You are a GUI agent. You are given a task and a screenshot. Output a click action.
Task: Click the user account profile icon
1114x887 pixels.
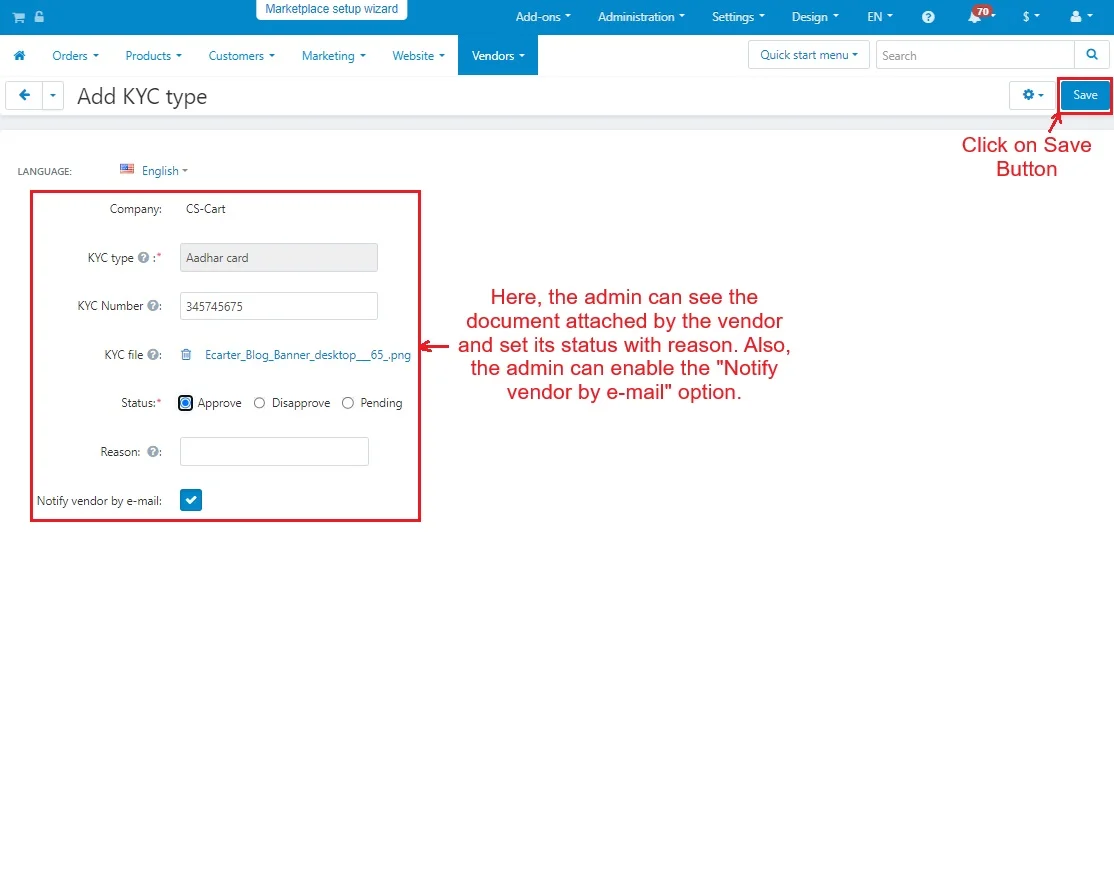coord(1076,17)
